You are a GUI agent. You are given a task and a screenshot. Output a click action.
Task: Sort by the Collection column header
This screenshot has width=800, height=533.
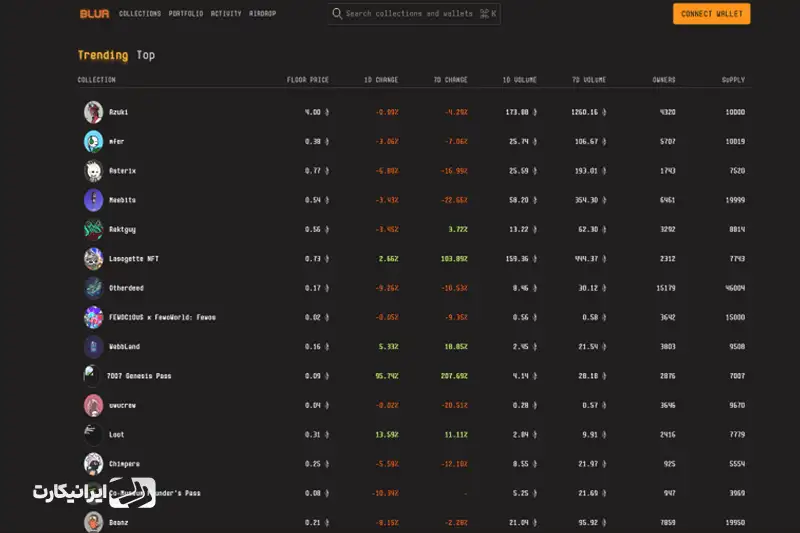point(96,80)
